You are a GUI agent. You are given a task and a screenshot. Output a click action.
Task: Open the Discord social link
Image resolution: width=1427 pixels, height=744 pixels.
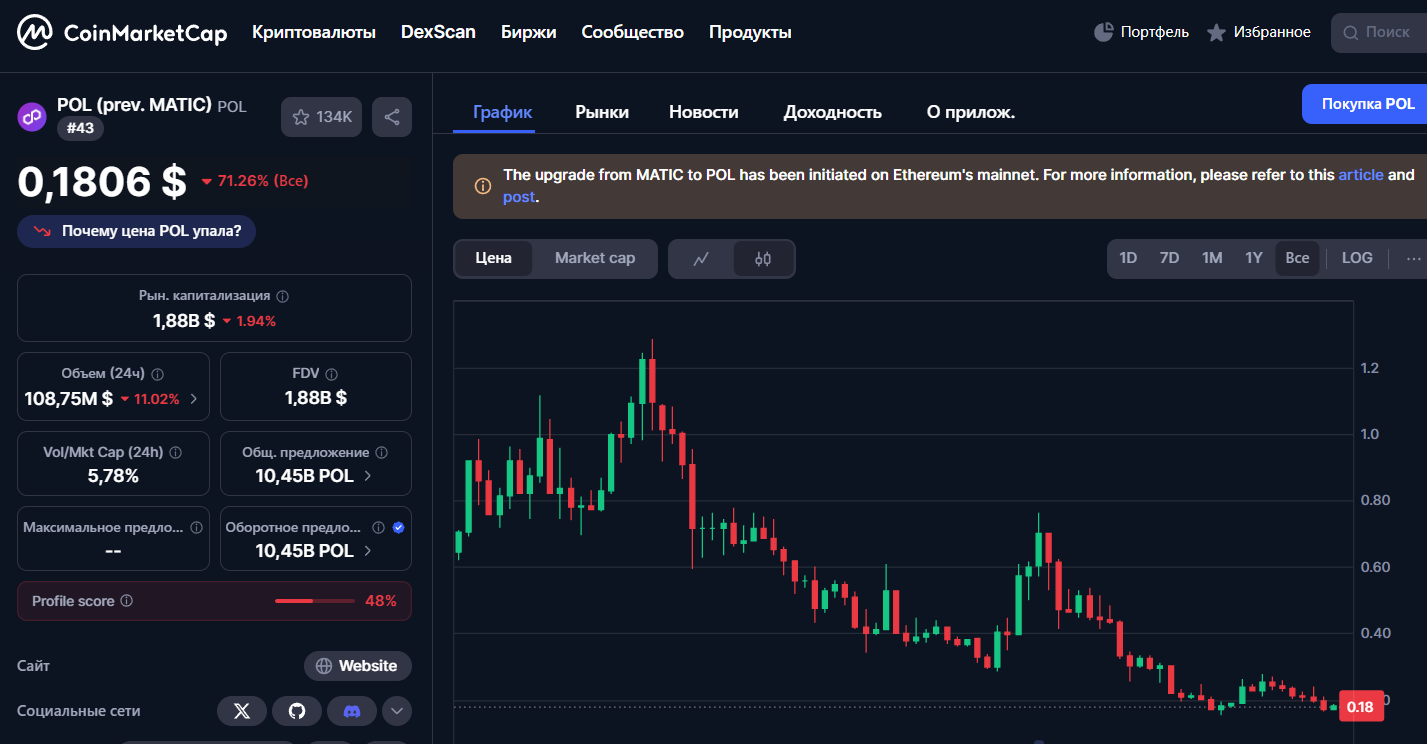tap(352, 711)
